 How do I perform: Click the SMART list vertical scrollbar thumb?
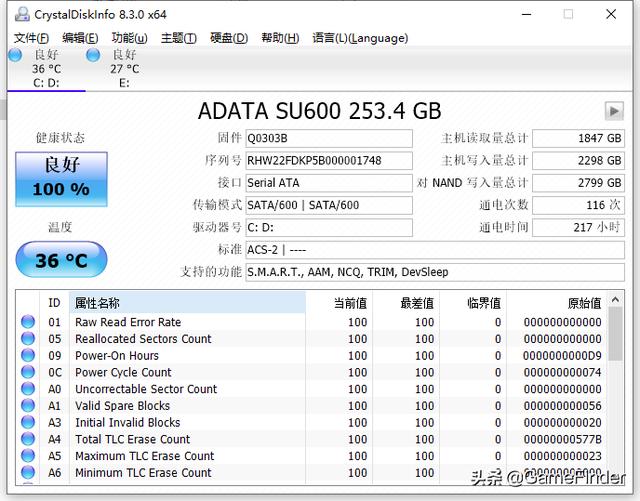616,334
